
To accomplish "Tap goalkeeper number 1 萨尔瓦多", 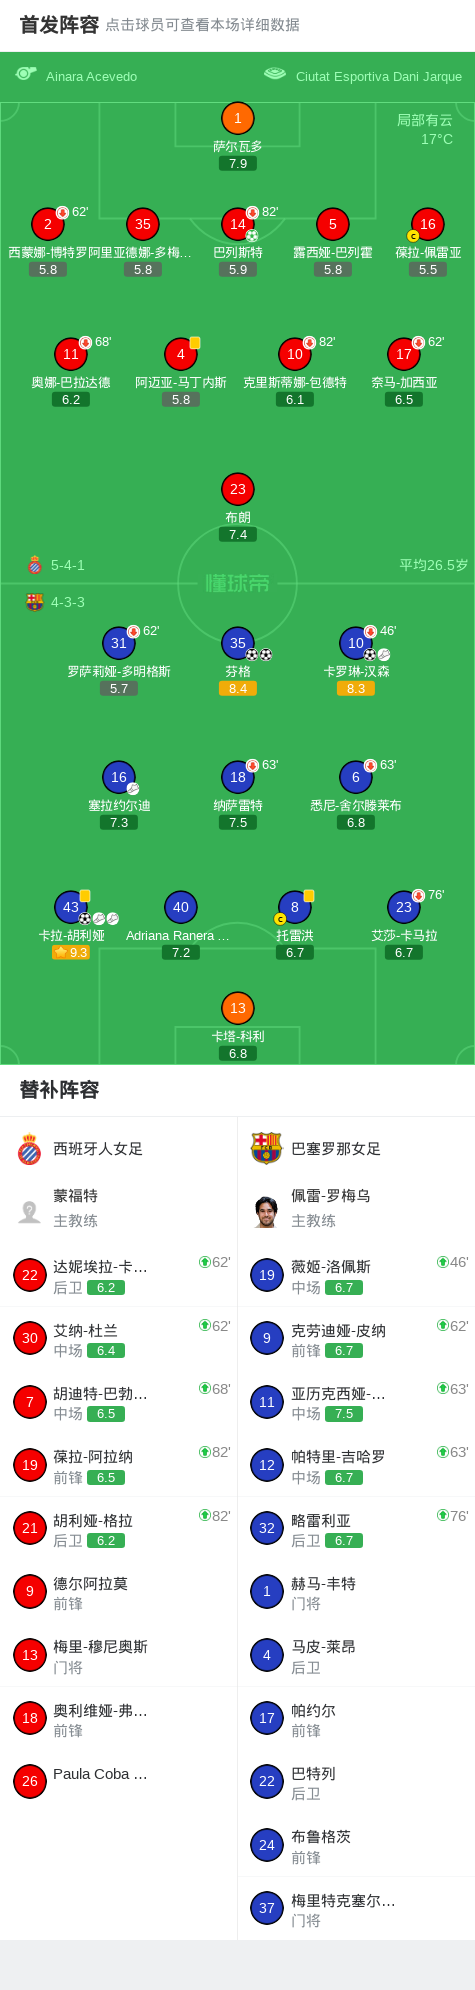I will 238,119.
